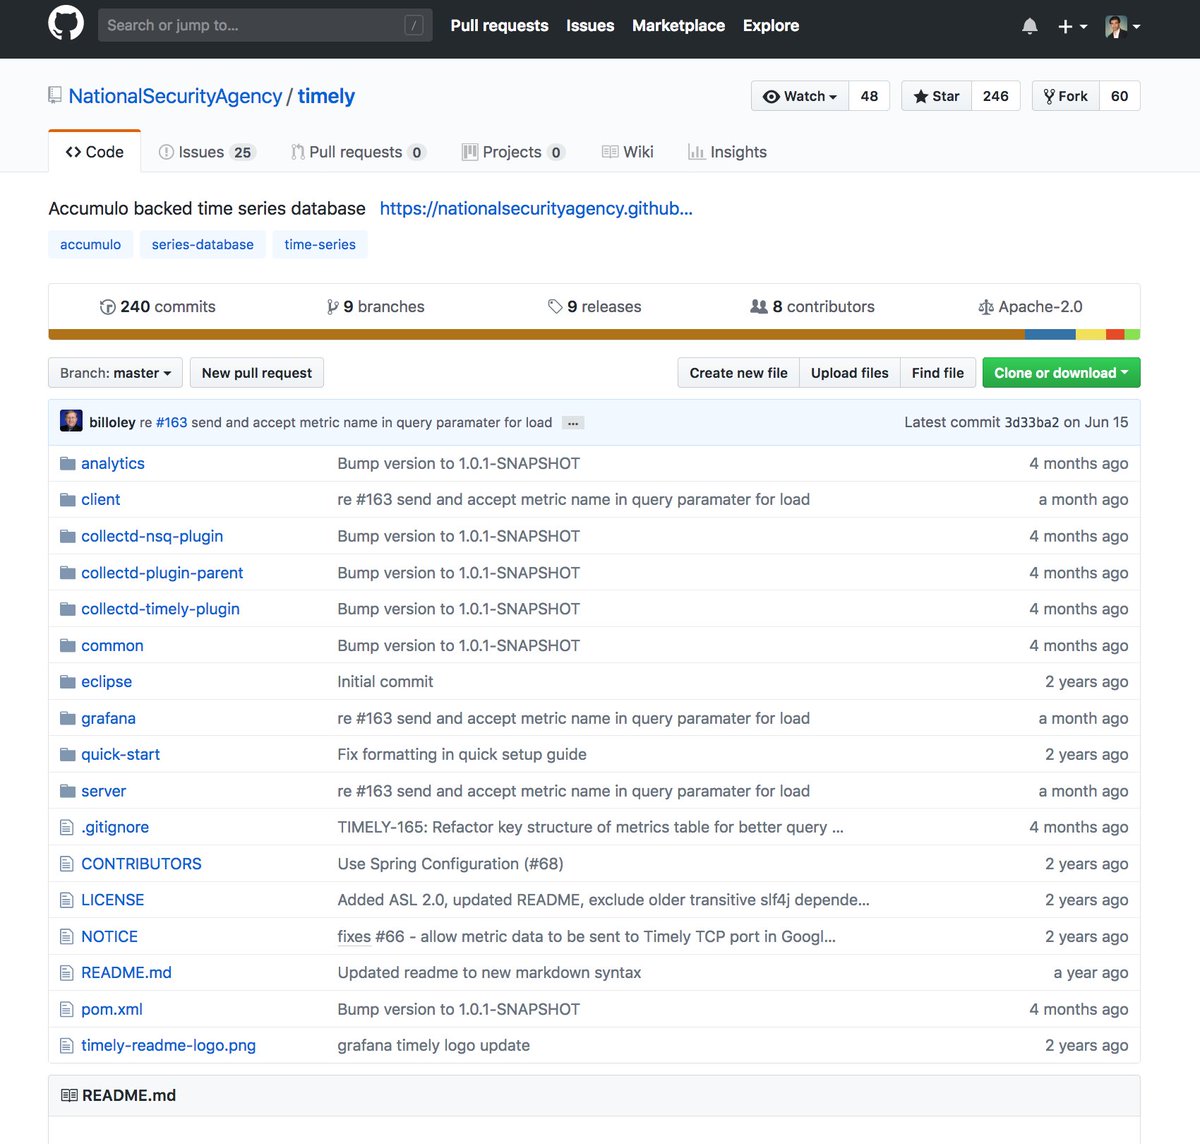Click New pull request button
This screenshot has width=1200, height=1144.
coord(257,373)
